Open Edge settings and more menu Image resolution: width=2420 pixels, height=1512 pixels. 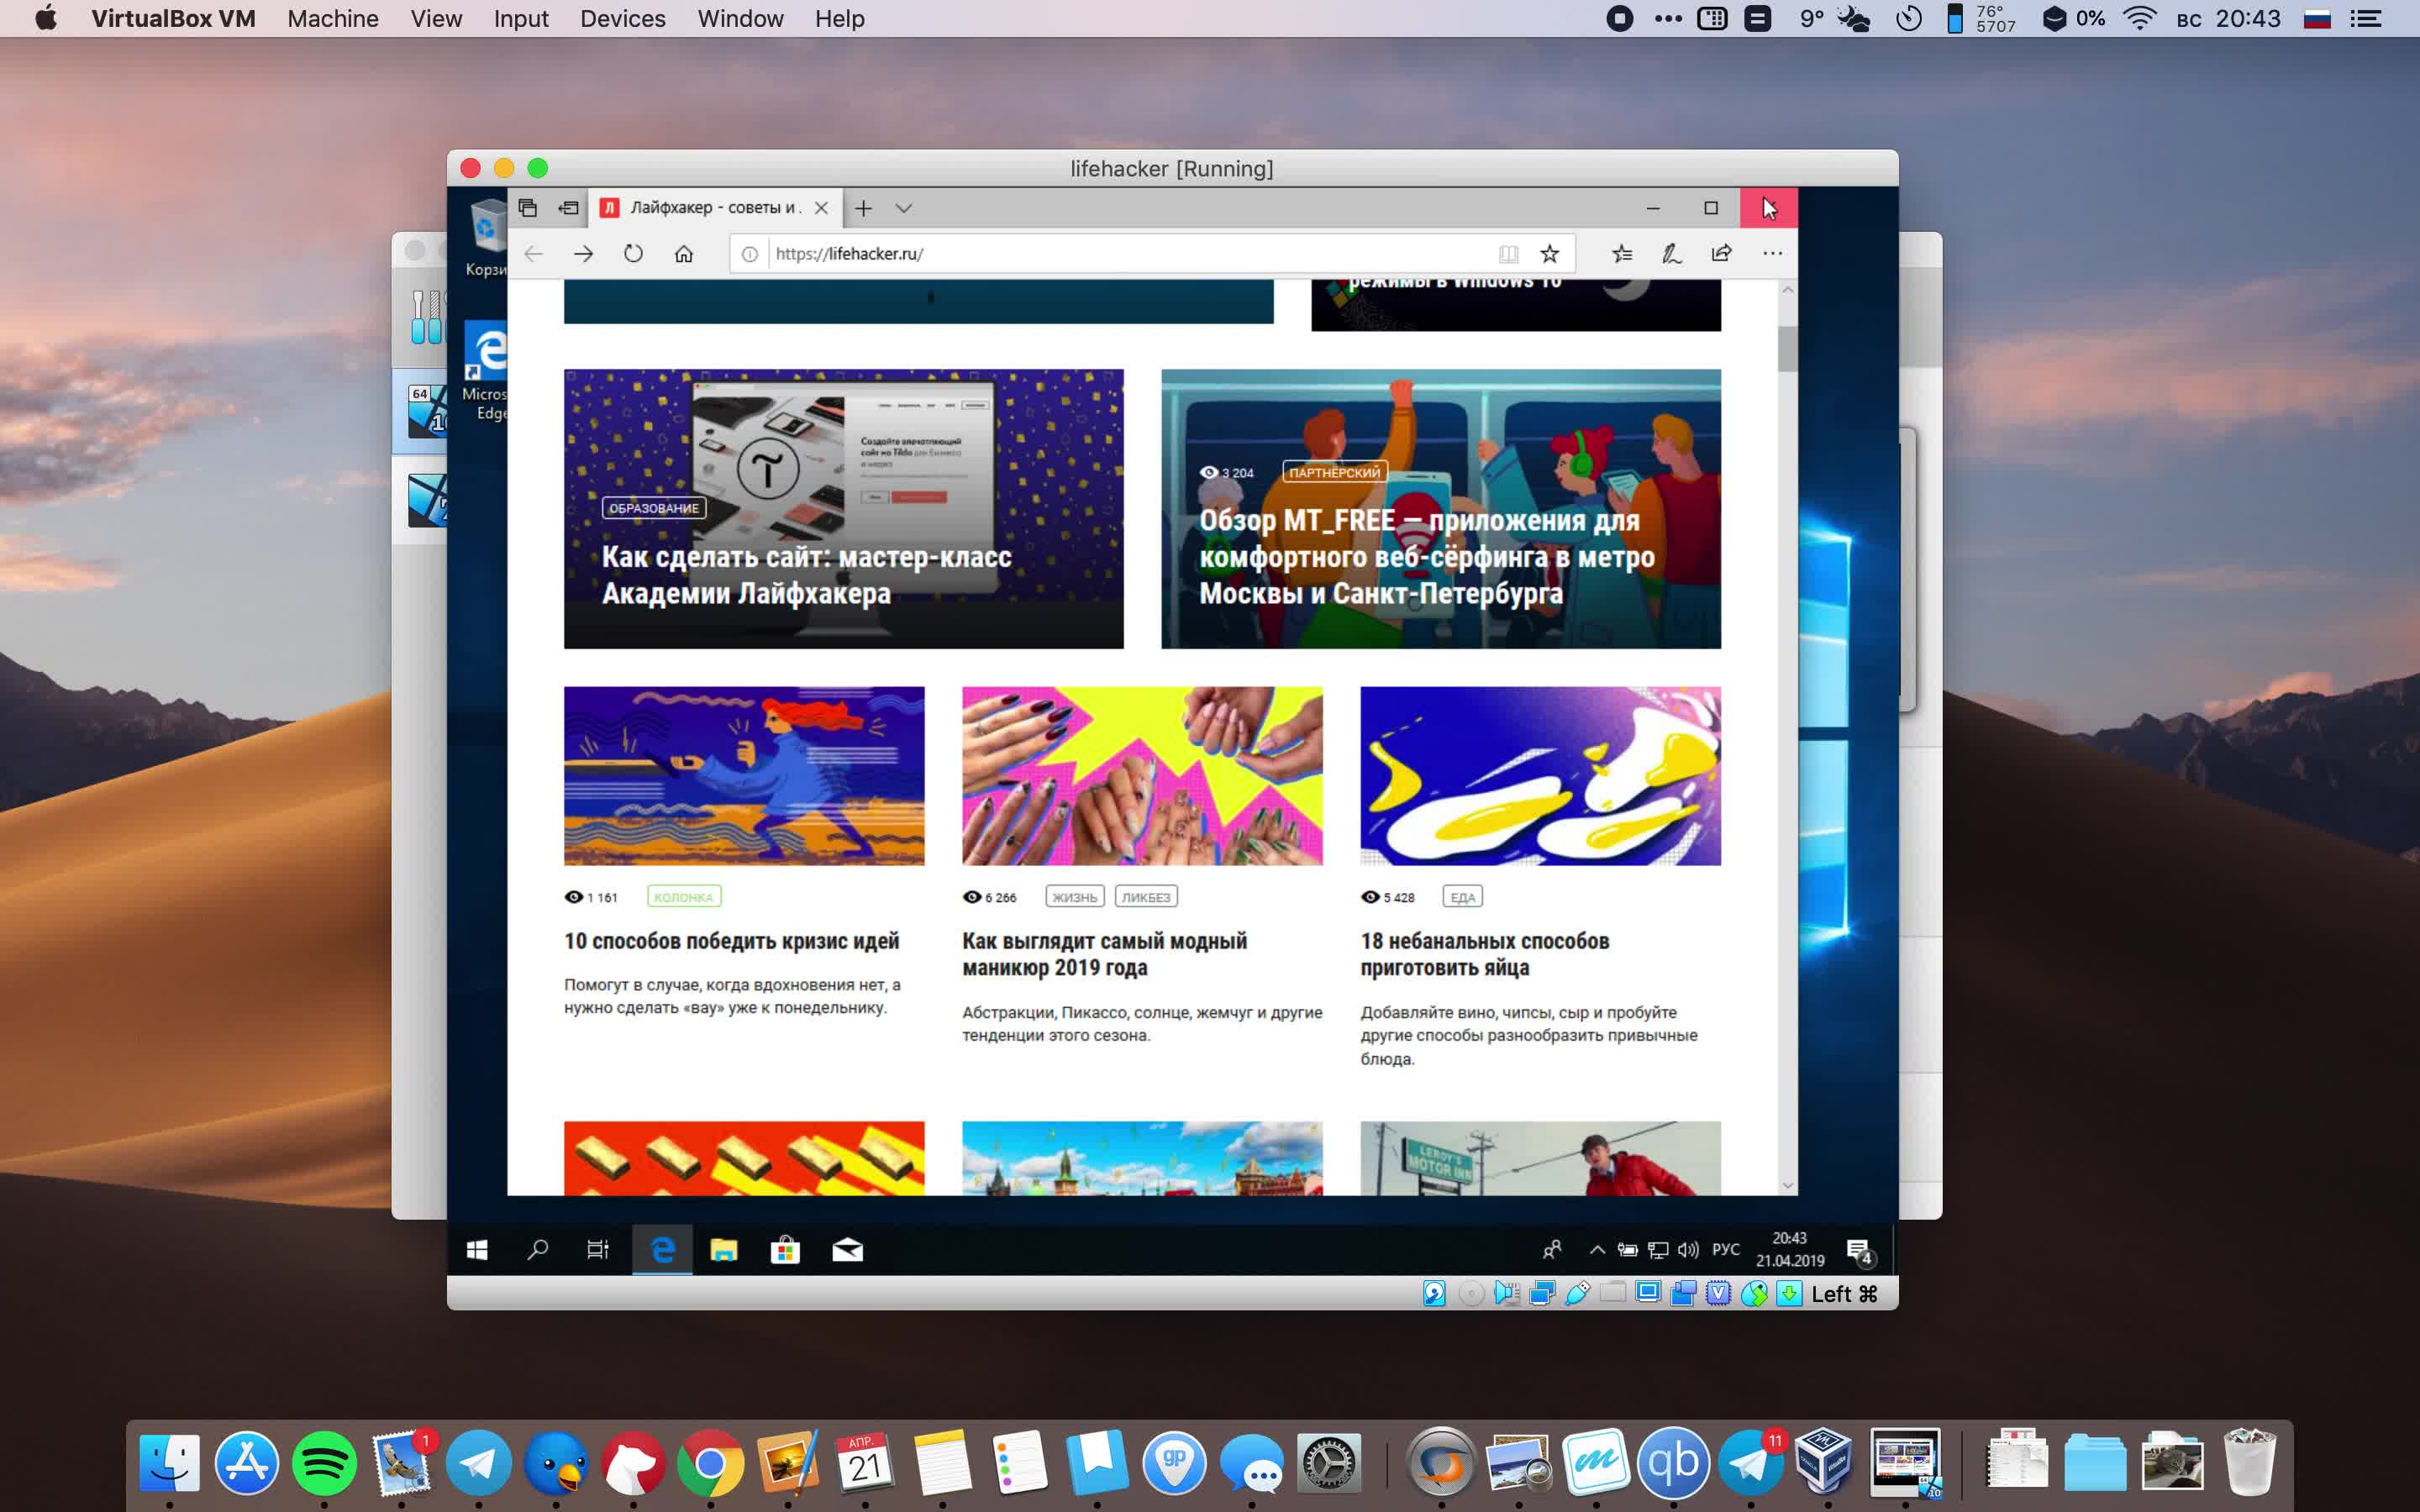tap(1772, 254)
